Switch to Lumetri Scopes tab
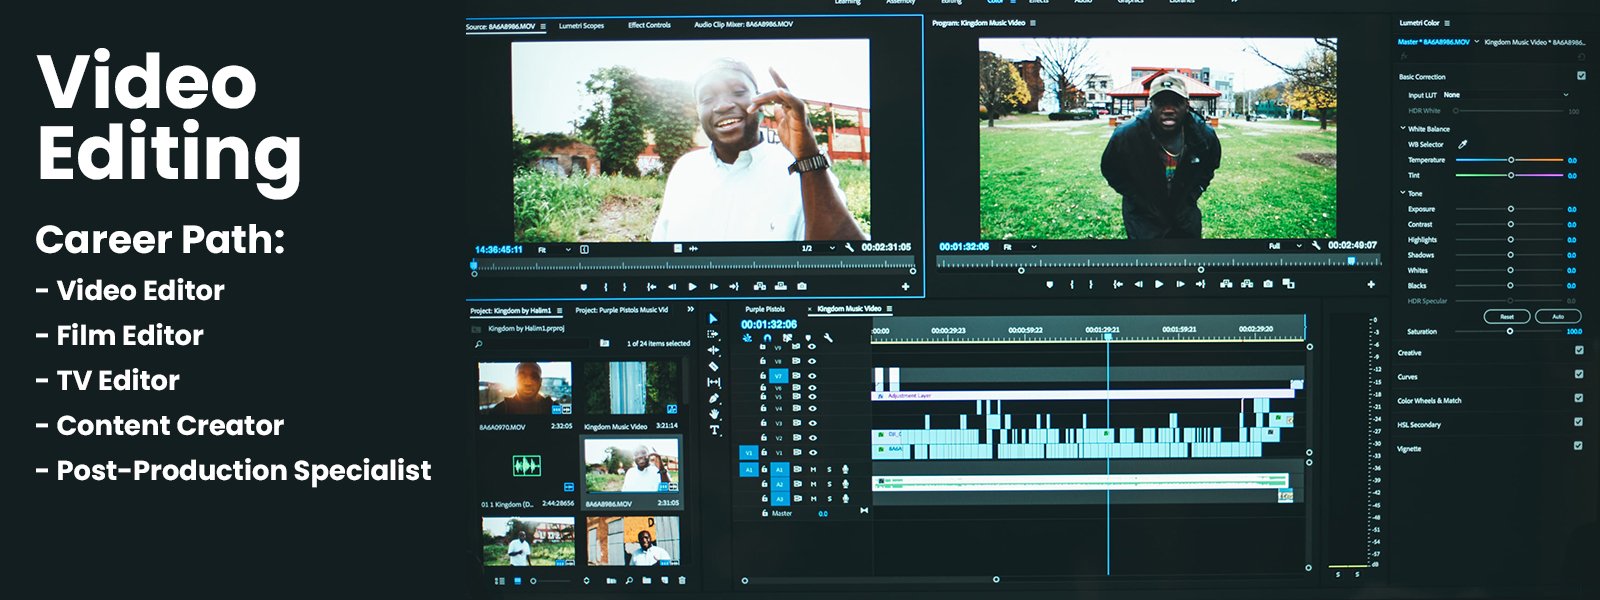Screen dimensions: 1600x600 [581, 25]
